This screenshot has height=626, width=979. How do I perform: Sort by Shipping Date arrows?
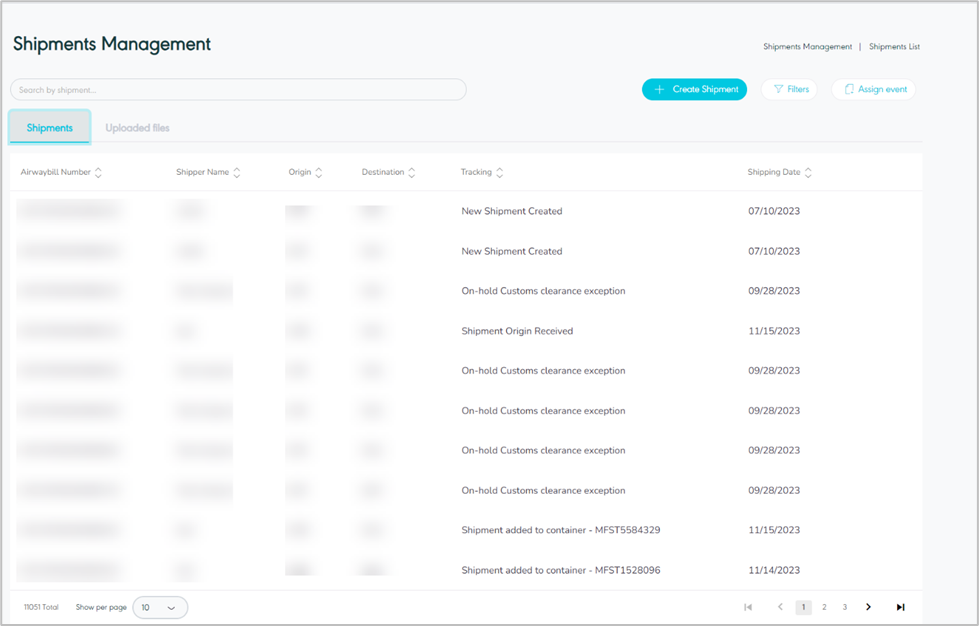(x=808, y=173)
